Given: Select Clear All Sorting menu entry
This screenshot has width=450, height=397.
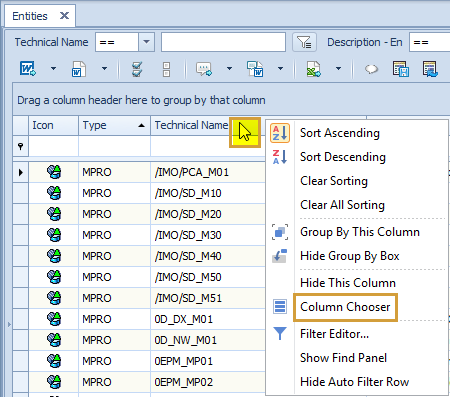Looking at the screenshot, I should [x=342, y=205].
